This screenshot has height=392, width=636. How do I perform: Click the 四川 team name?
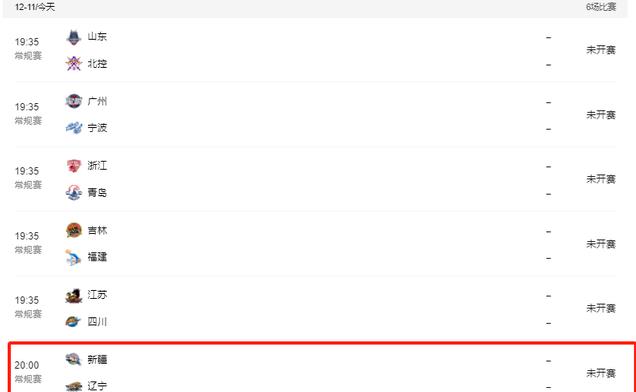[97, 322]
